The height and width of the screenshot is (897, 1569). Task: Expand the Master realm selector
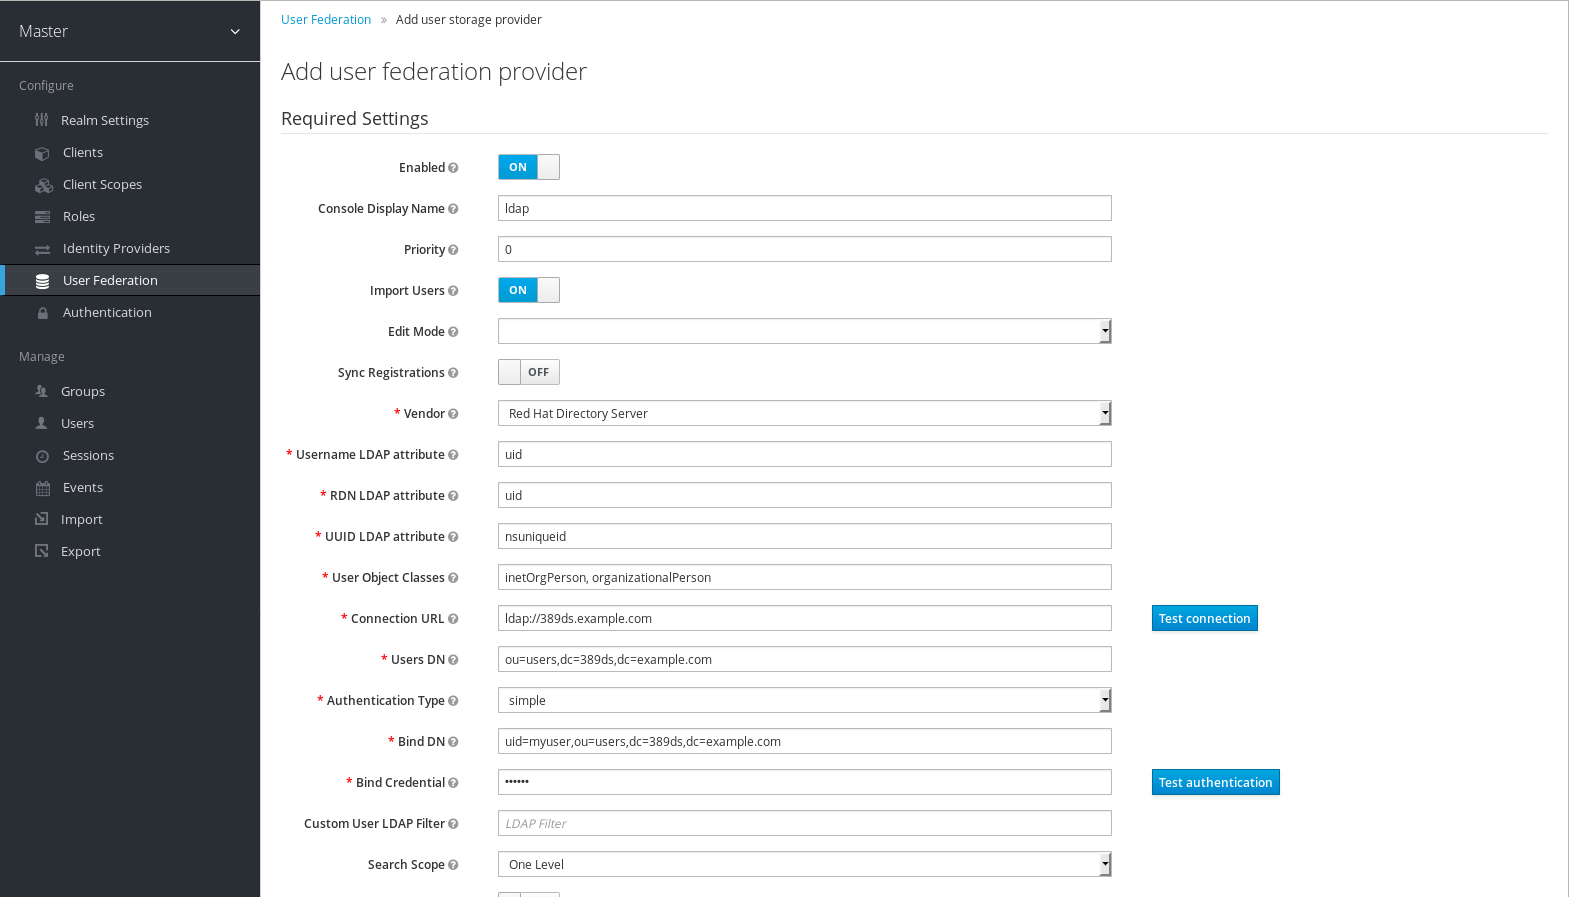[130, 31]
